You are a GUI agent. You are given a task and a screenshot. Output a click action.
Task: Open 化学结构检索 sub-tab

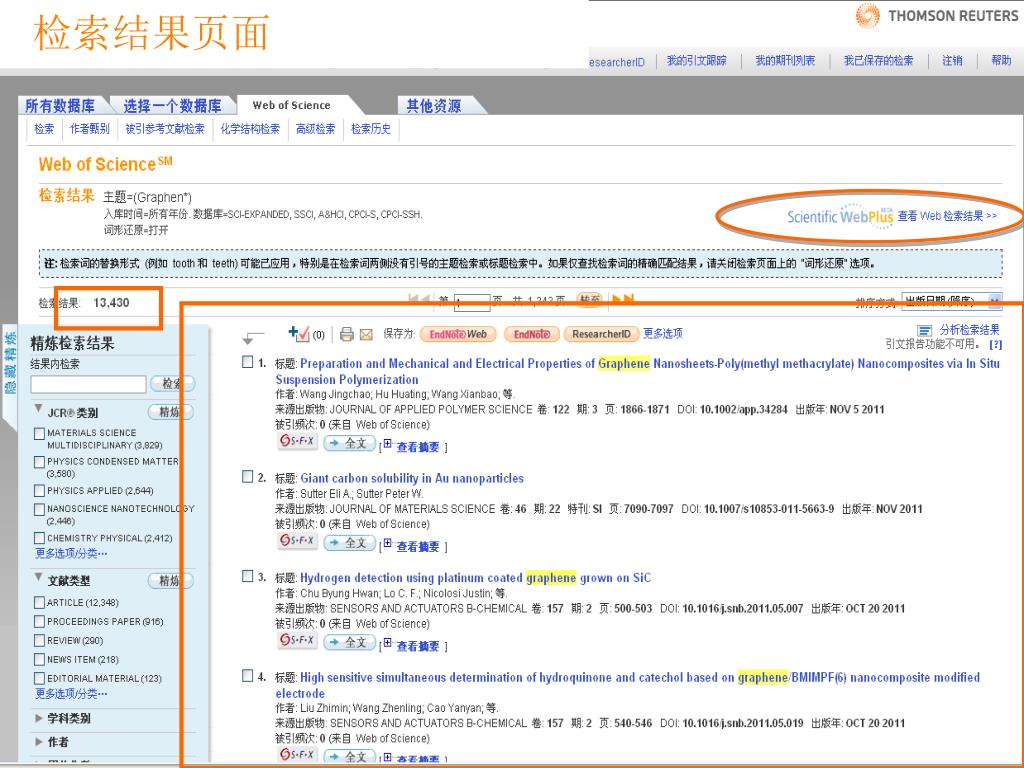(x=250, y=129)
